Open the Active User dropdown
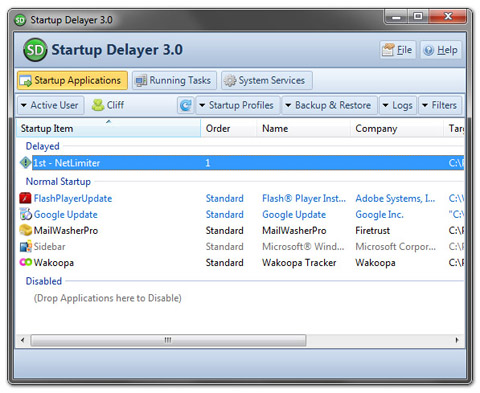This screenshot has width=480, height=393. (x=50, y=105)
